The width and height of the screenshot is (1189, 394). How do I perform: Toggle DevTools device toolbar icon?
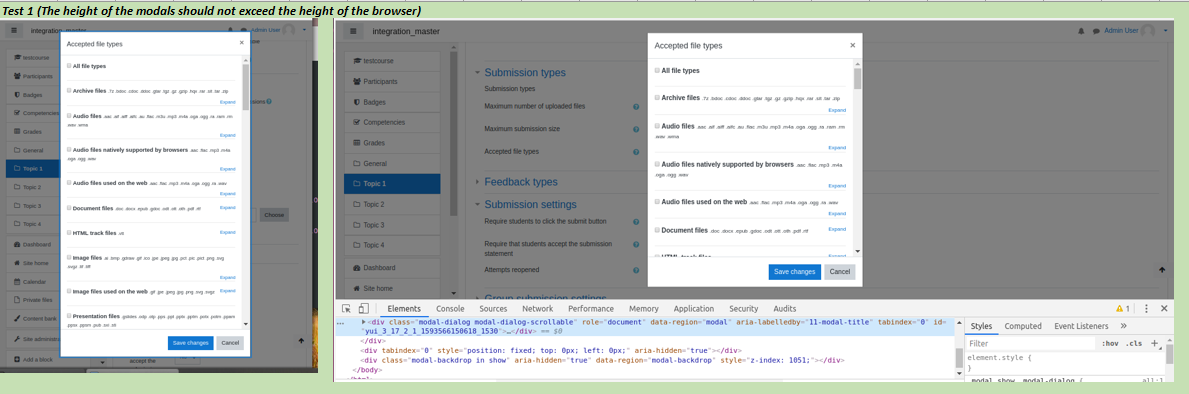pos(364,308)
